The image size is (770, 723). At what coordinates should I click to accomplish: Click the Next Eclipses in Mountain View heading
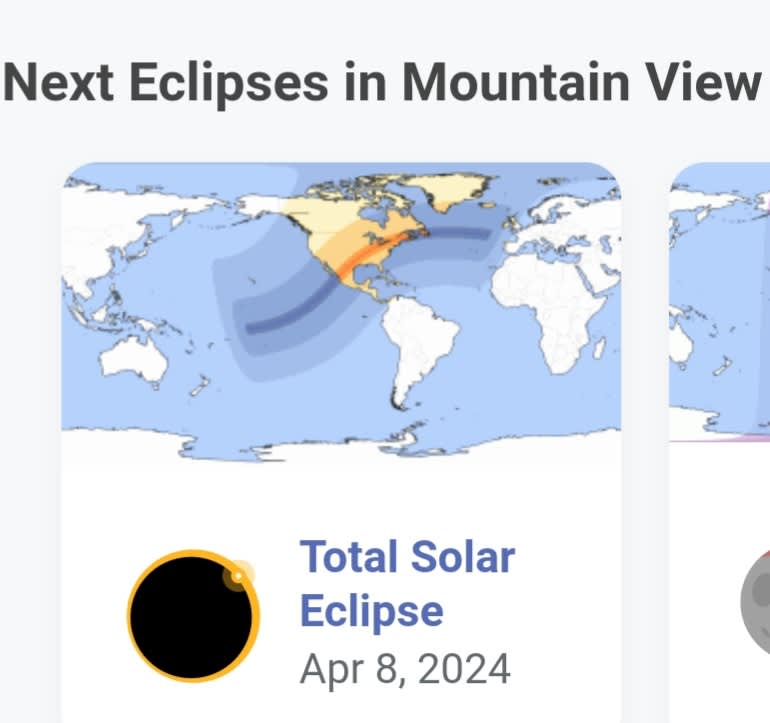[x=382, y=82]
